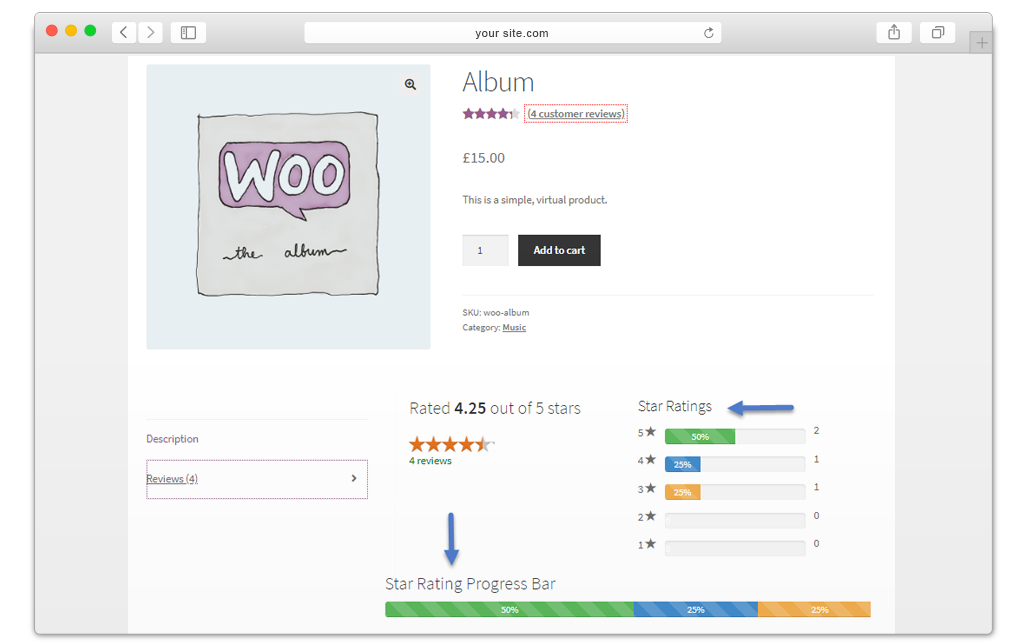The width and height of the screenshot is (1024, 643).
Task: Click the 5 star row label
Action: pos(647,432)
